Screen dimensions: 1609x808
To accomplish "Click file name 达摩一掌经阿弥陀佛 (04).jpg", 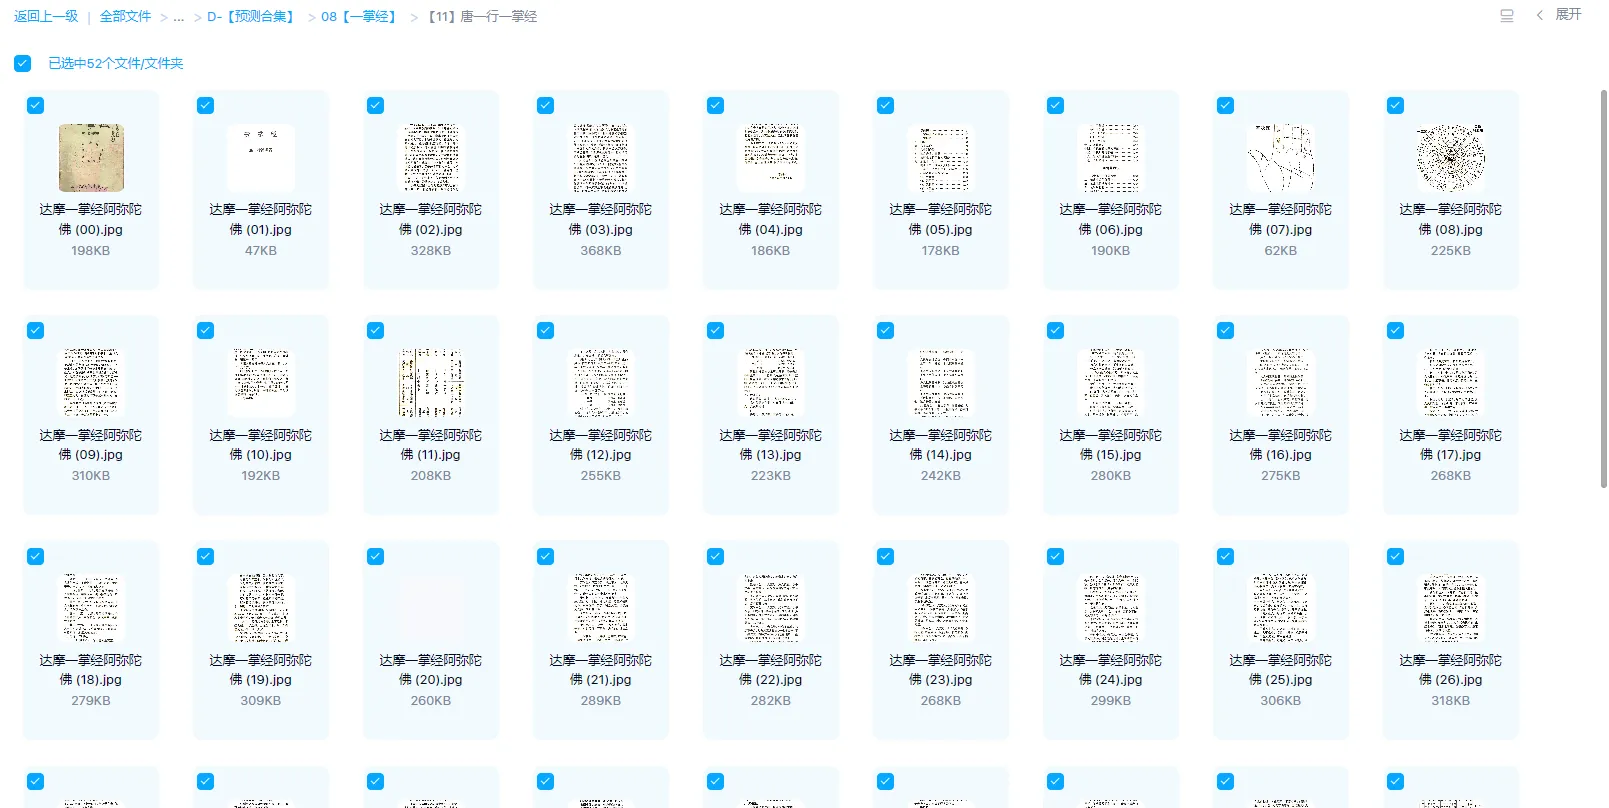I will (771, 219).
